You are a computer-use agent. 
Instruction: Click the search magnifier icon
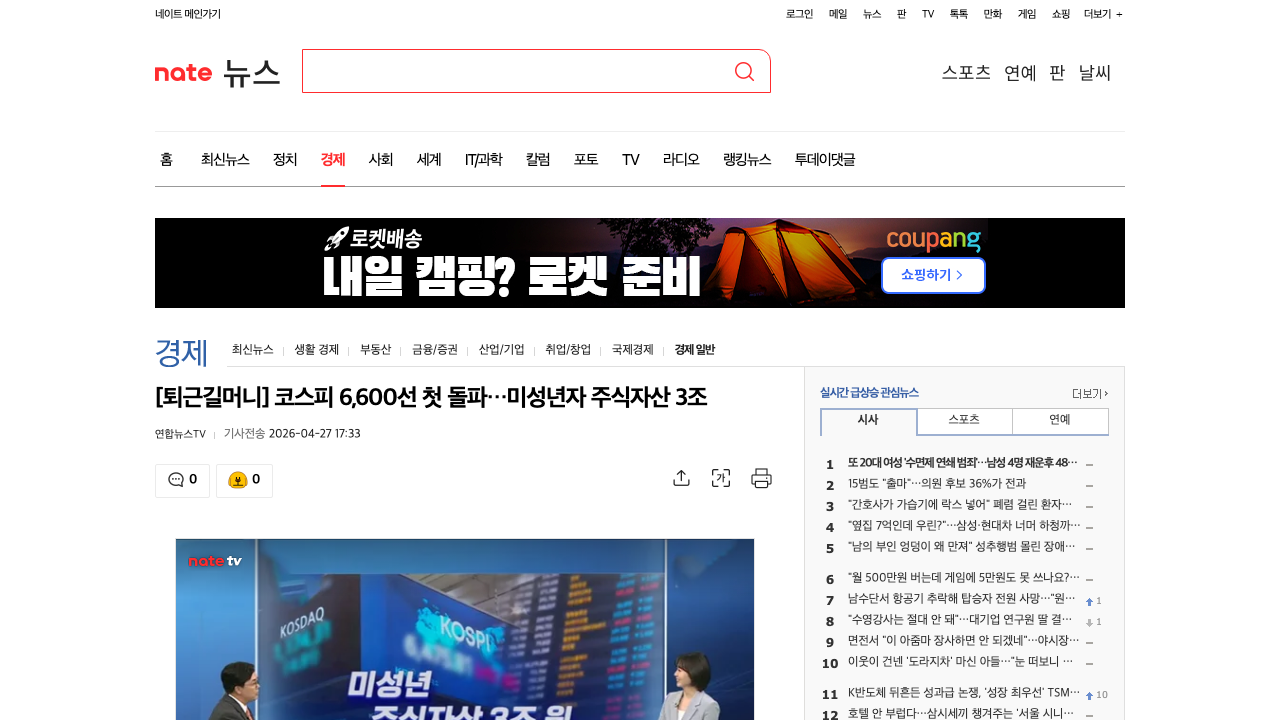744,71
